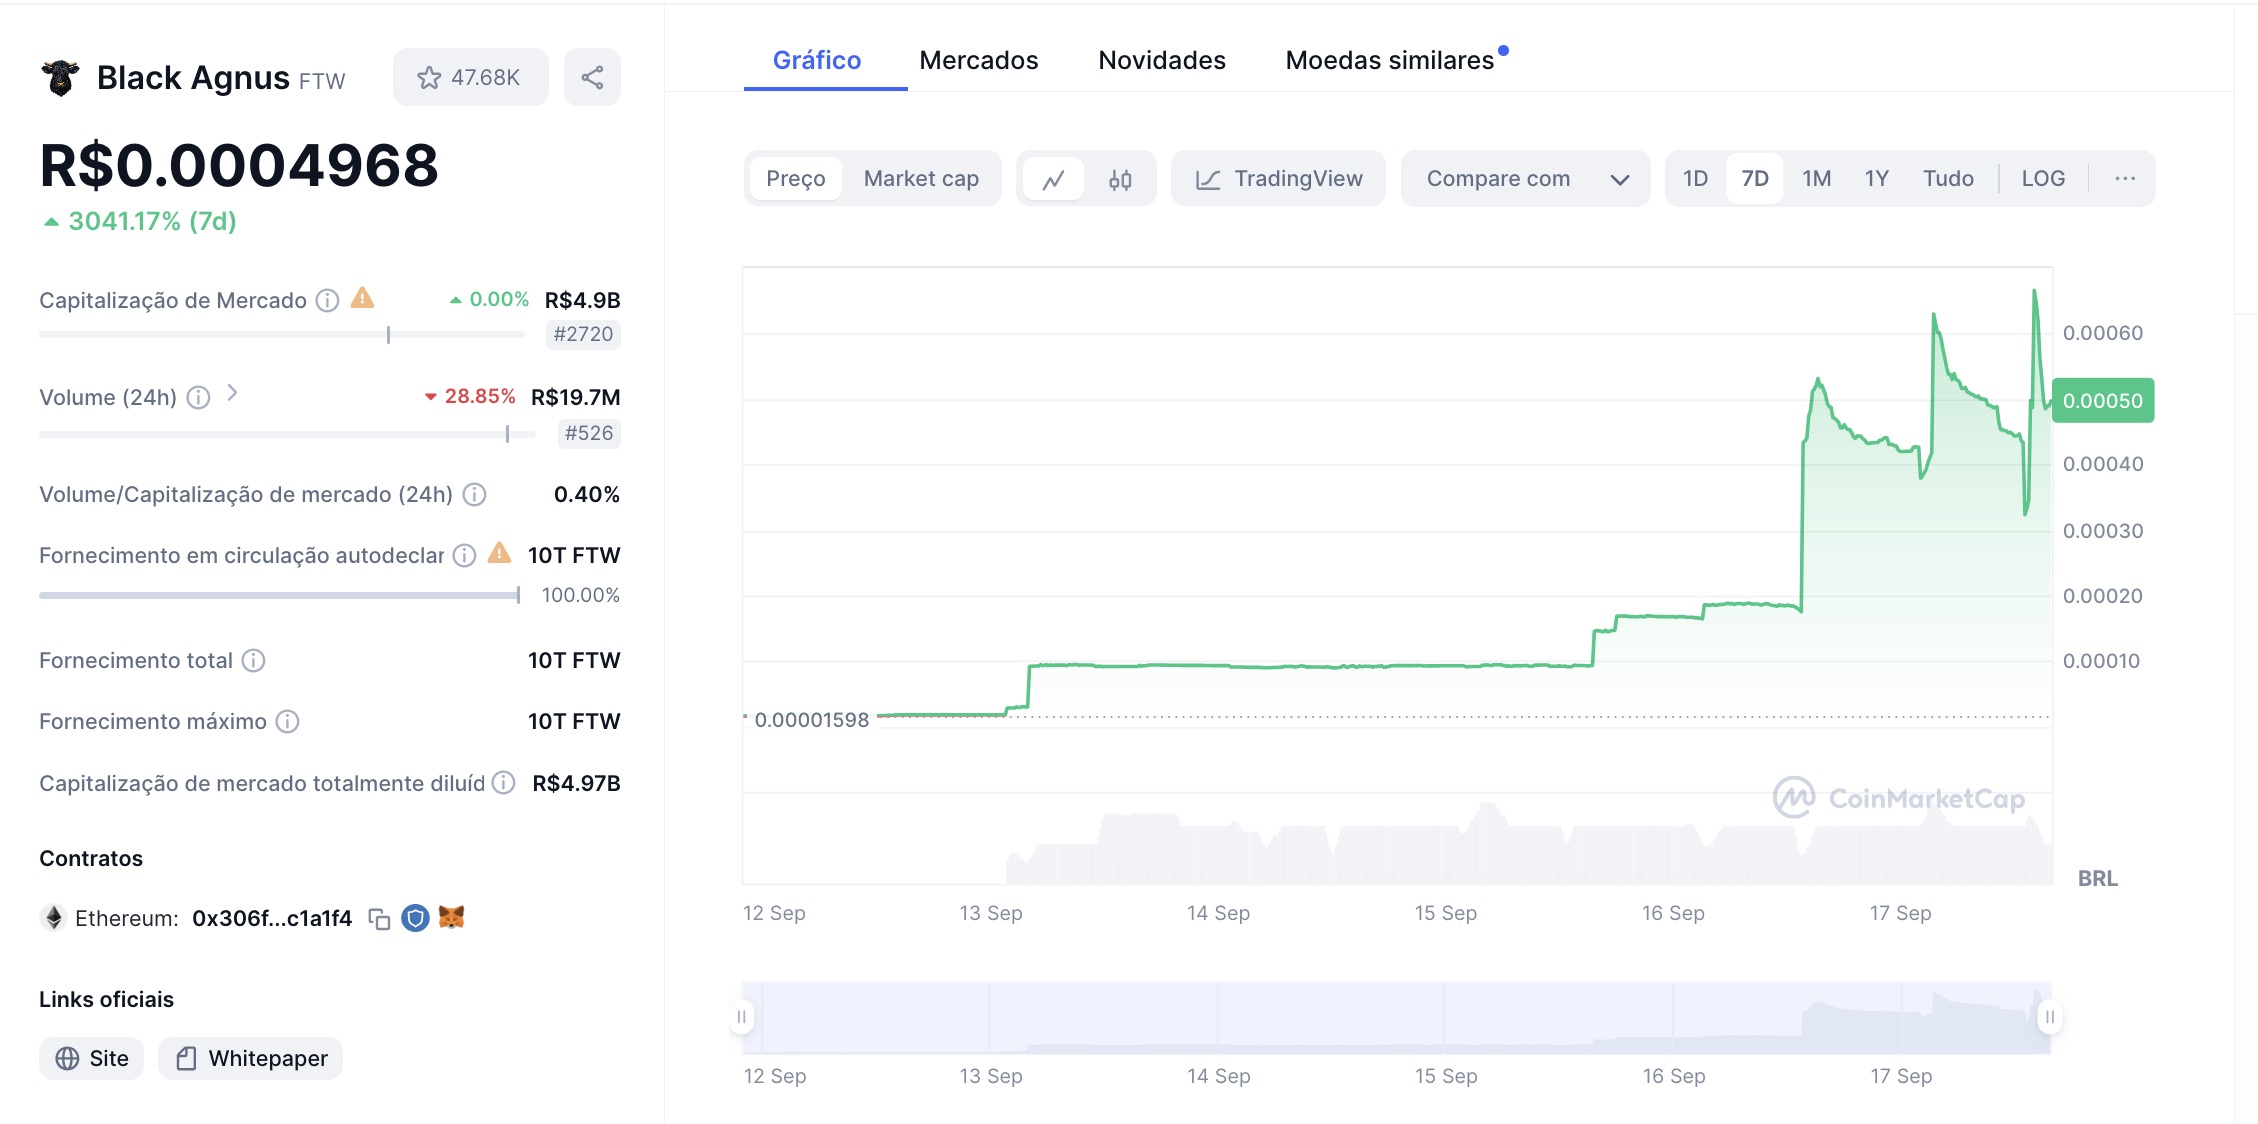The width and height of the screenshot is (2258, 1124).
Task: Click the 0.00001598 starting price label
Action: [x=811, y=720]
